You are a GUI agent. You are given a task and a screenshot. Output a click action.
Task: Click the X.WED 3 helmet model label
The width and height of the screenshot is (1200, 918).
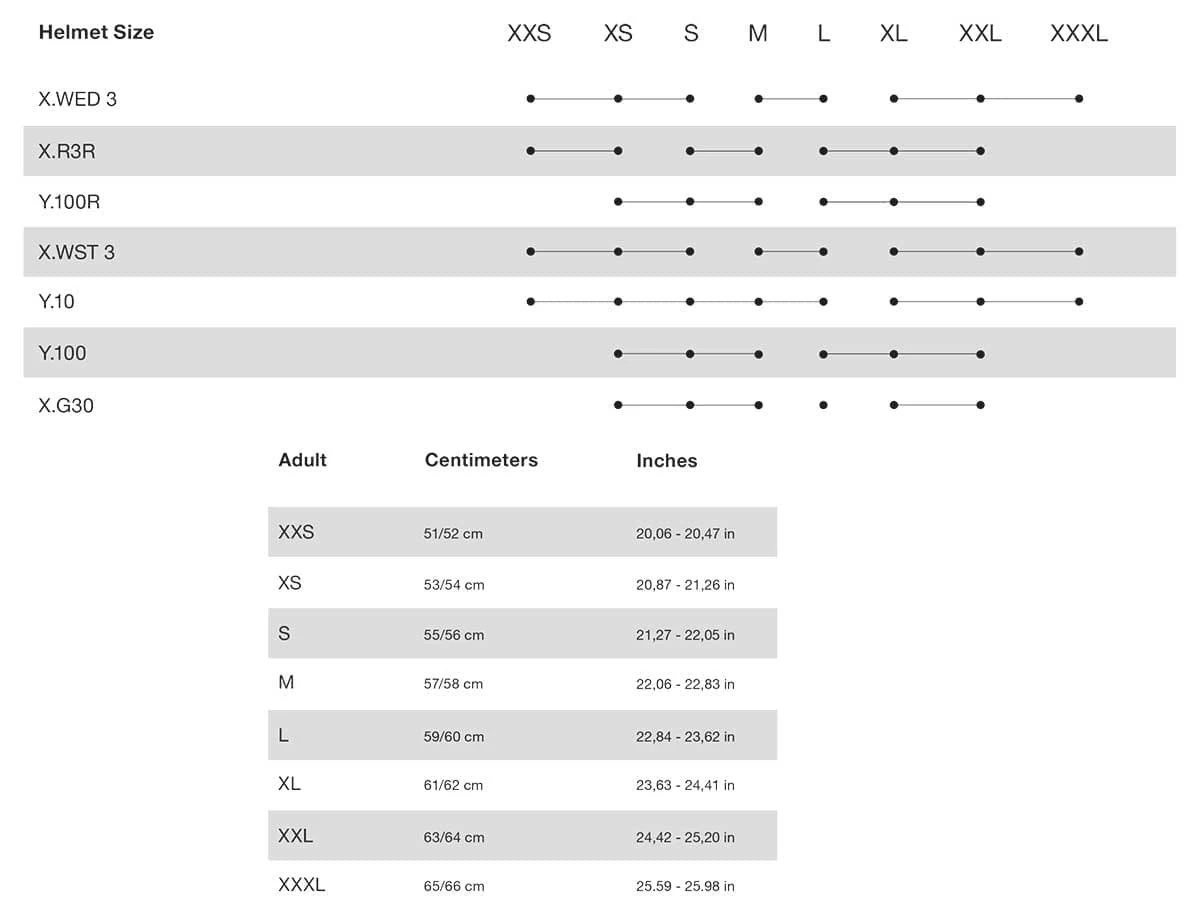[77, 99]
